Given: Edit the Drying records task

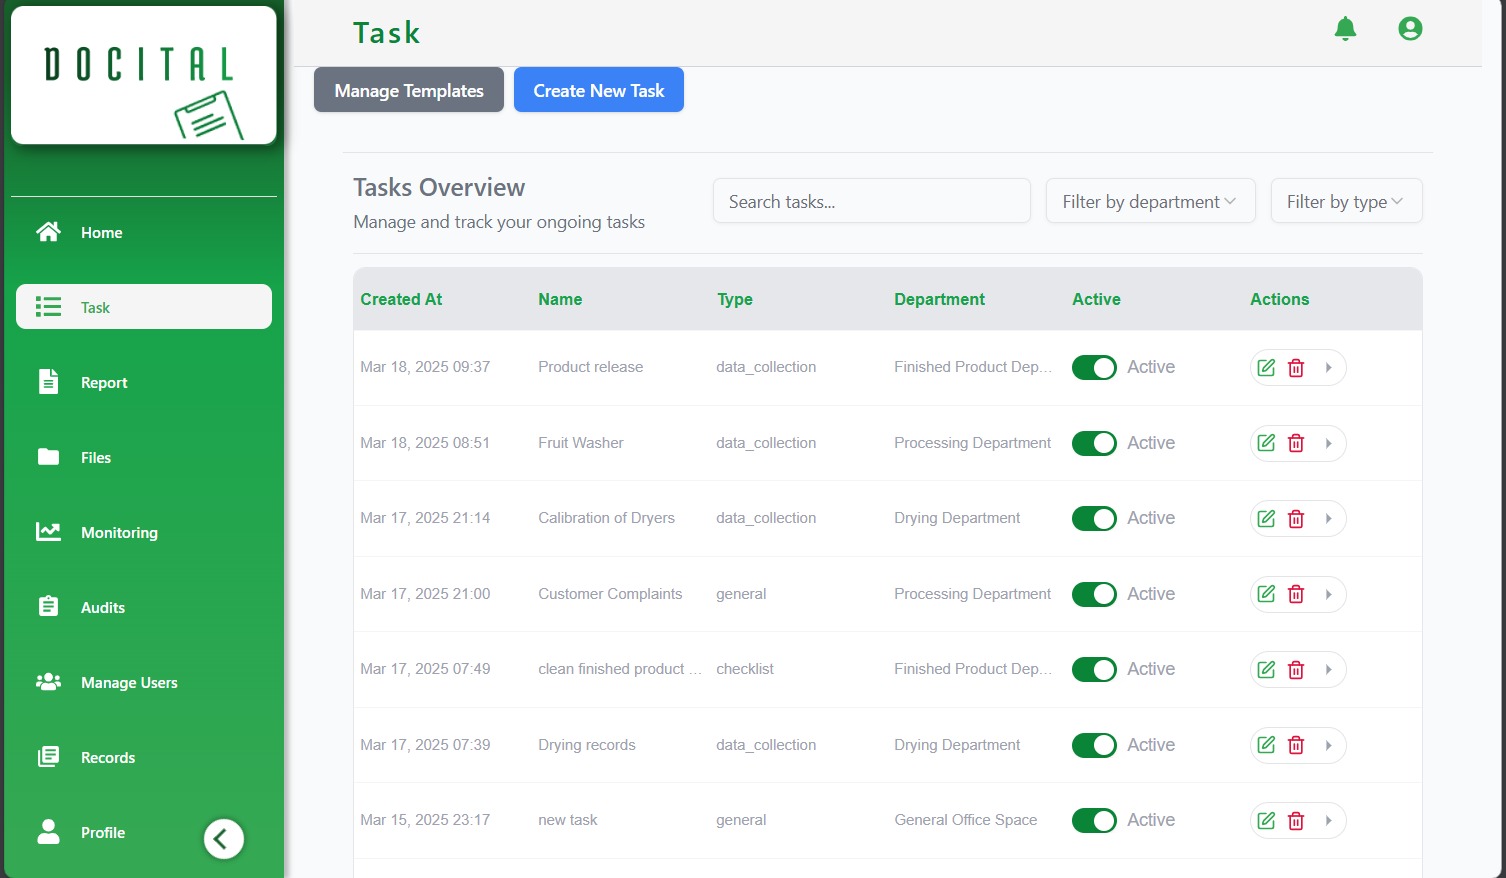Looking at the screenshot, I should click(1266, 745).
